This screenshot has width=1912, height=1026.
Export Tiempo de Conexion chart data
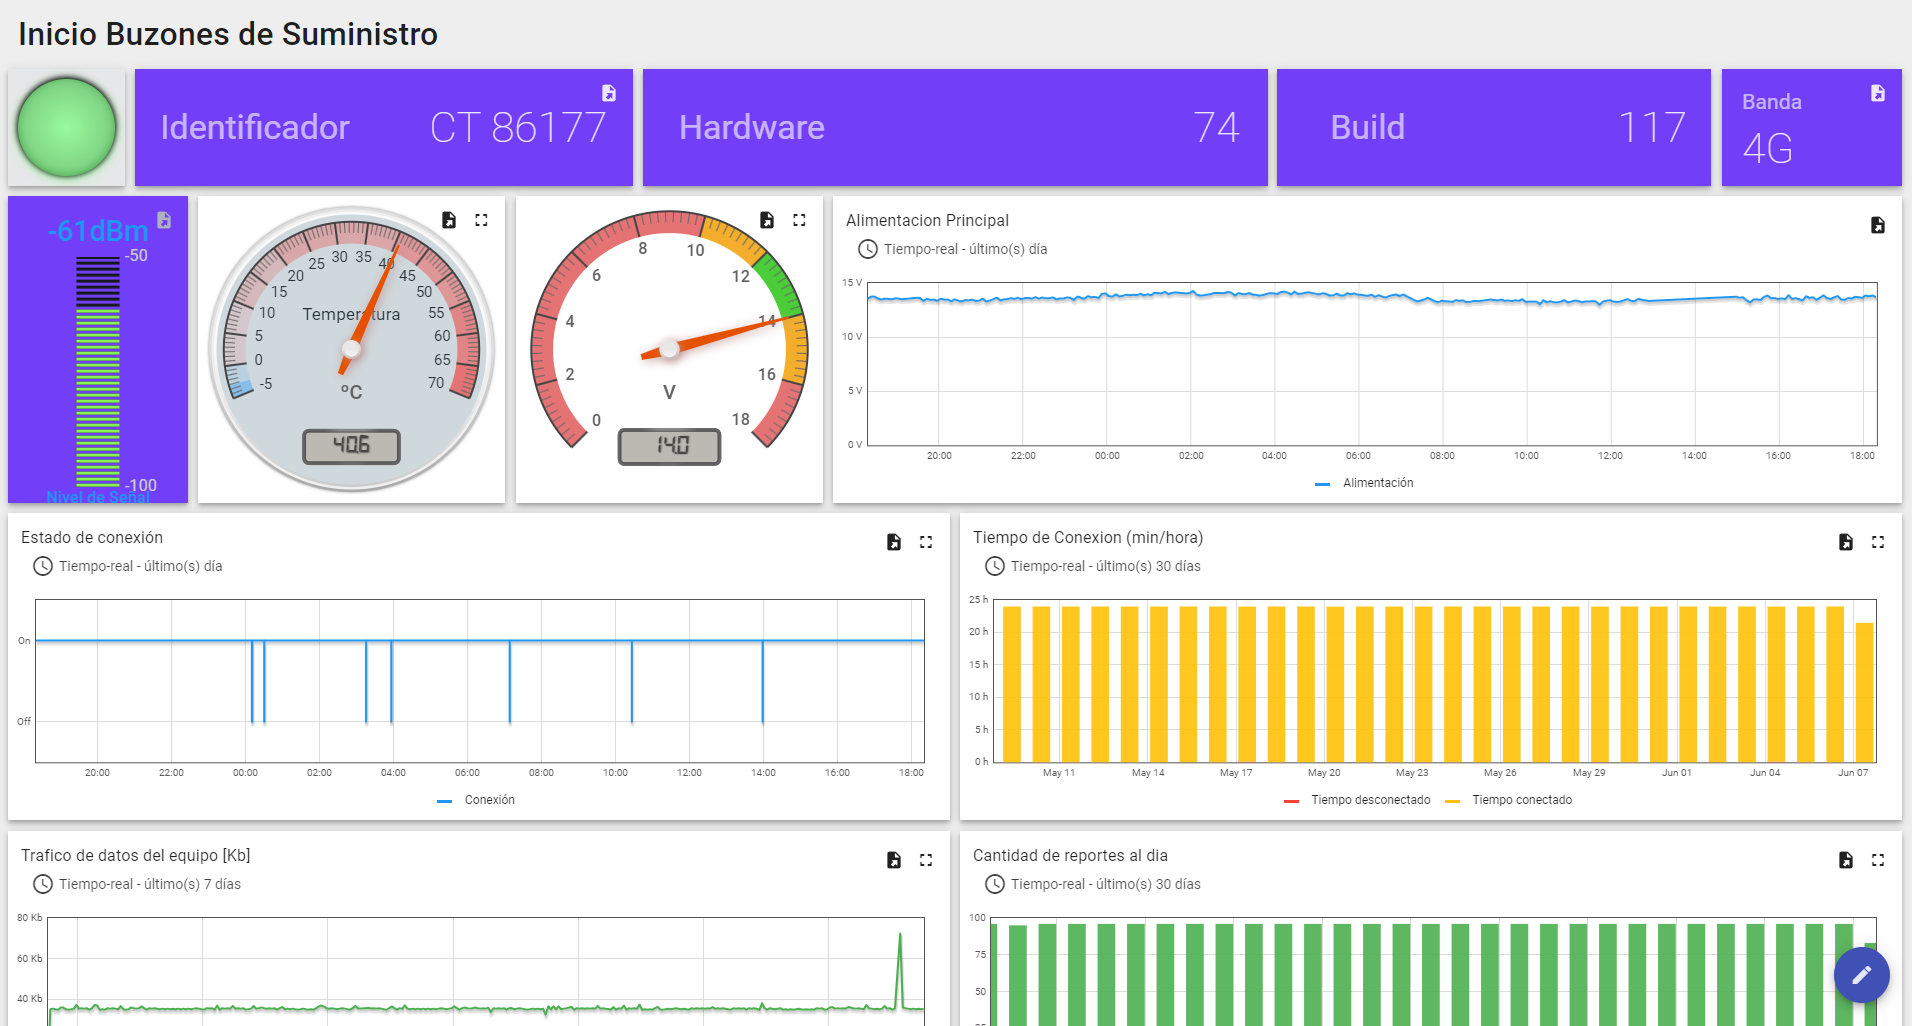1845,542
